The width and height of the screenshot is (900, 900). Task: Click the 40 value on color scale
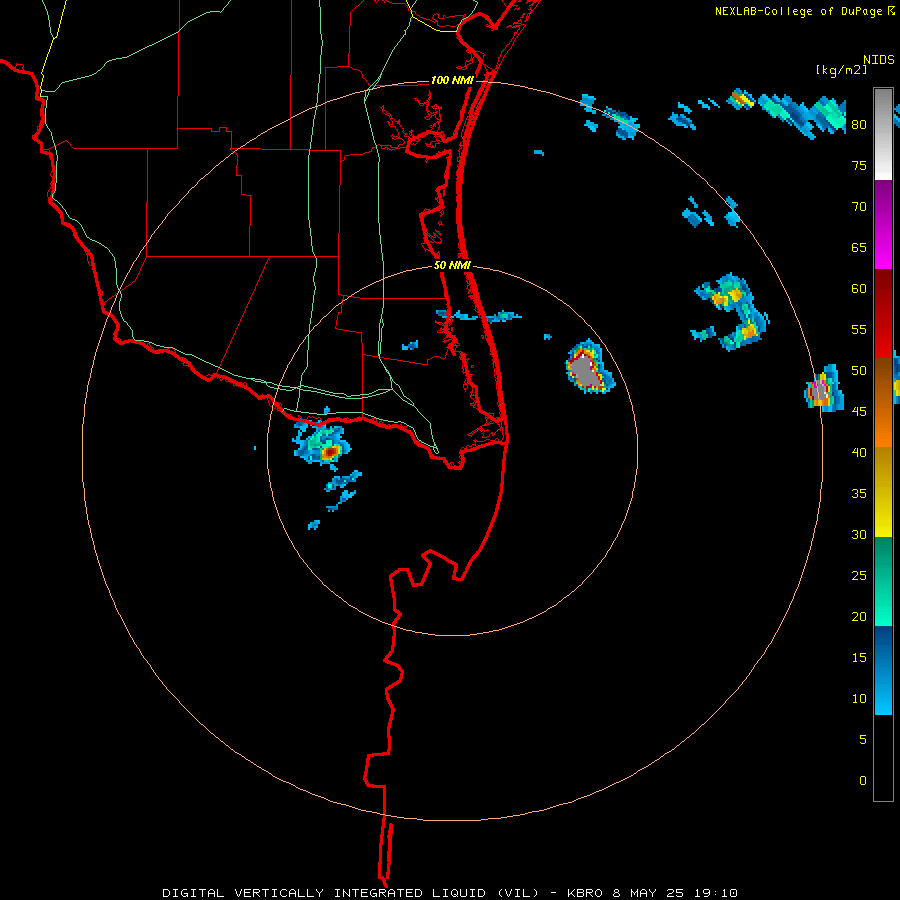click(859, 453)
